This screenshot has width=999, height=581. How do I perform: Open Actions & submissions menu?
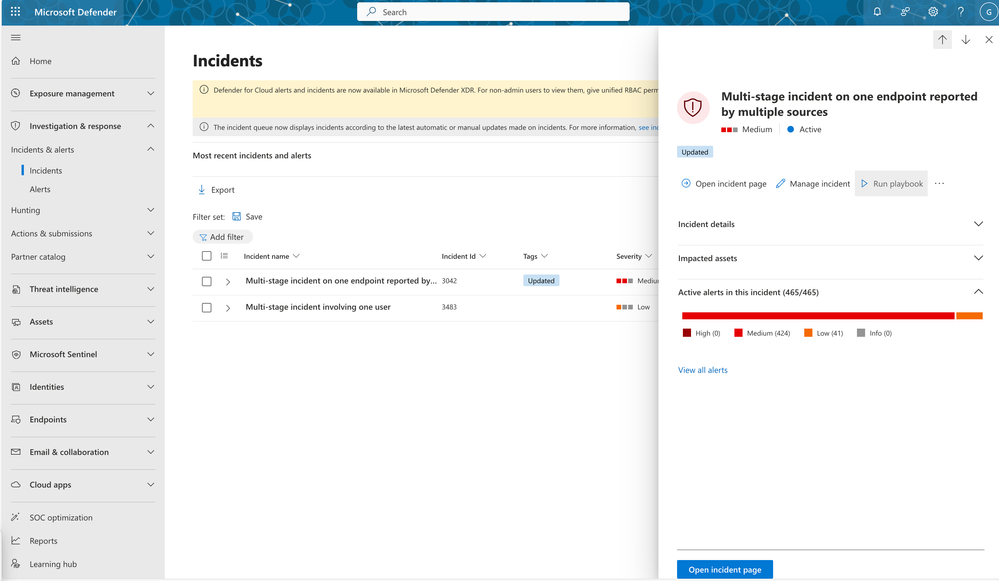tap(83, 233)
